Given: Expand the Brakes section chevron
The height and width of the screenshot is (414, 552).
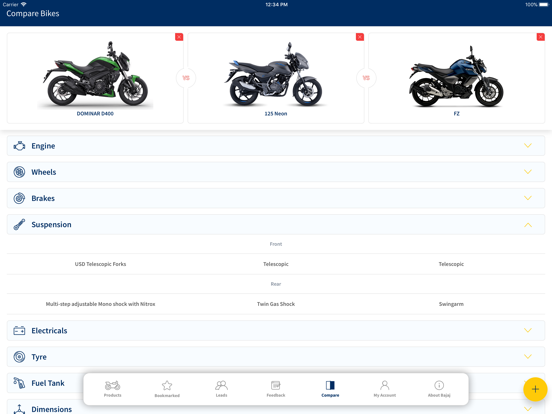Looking at the screenshot, I should pyautogui.click(x=528, y=198).
